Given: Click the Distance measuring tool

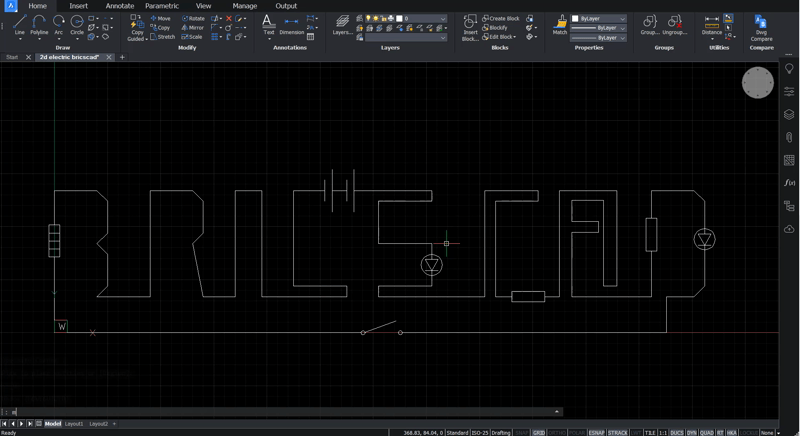Looking at the screenshot, I should 712,24.
